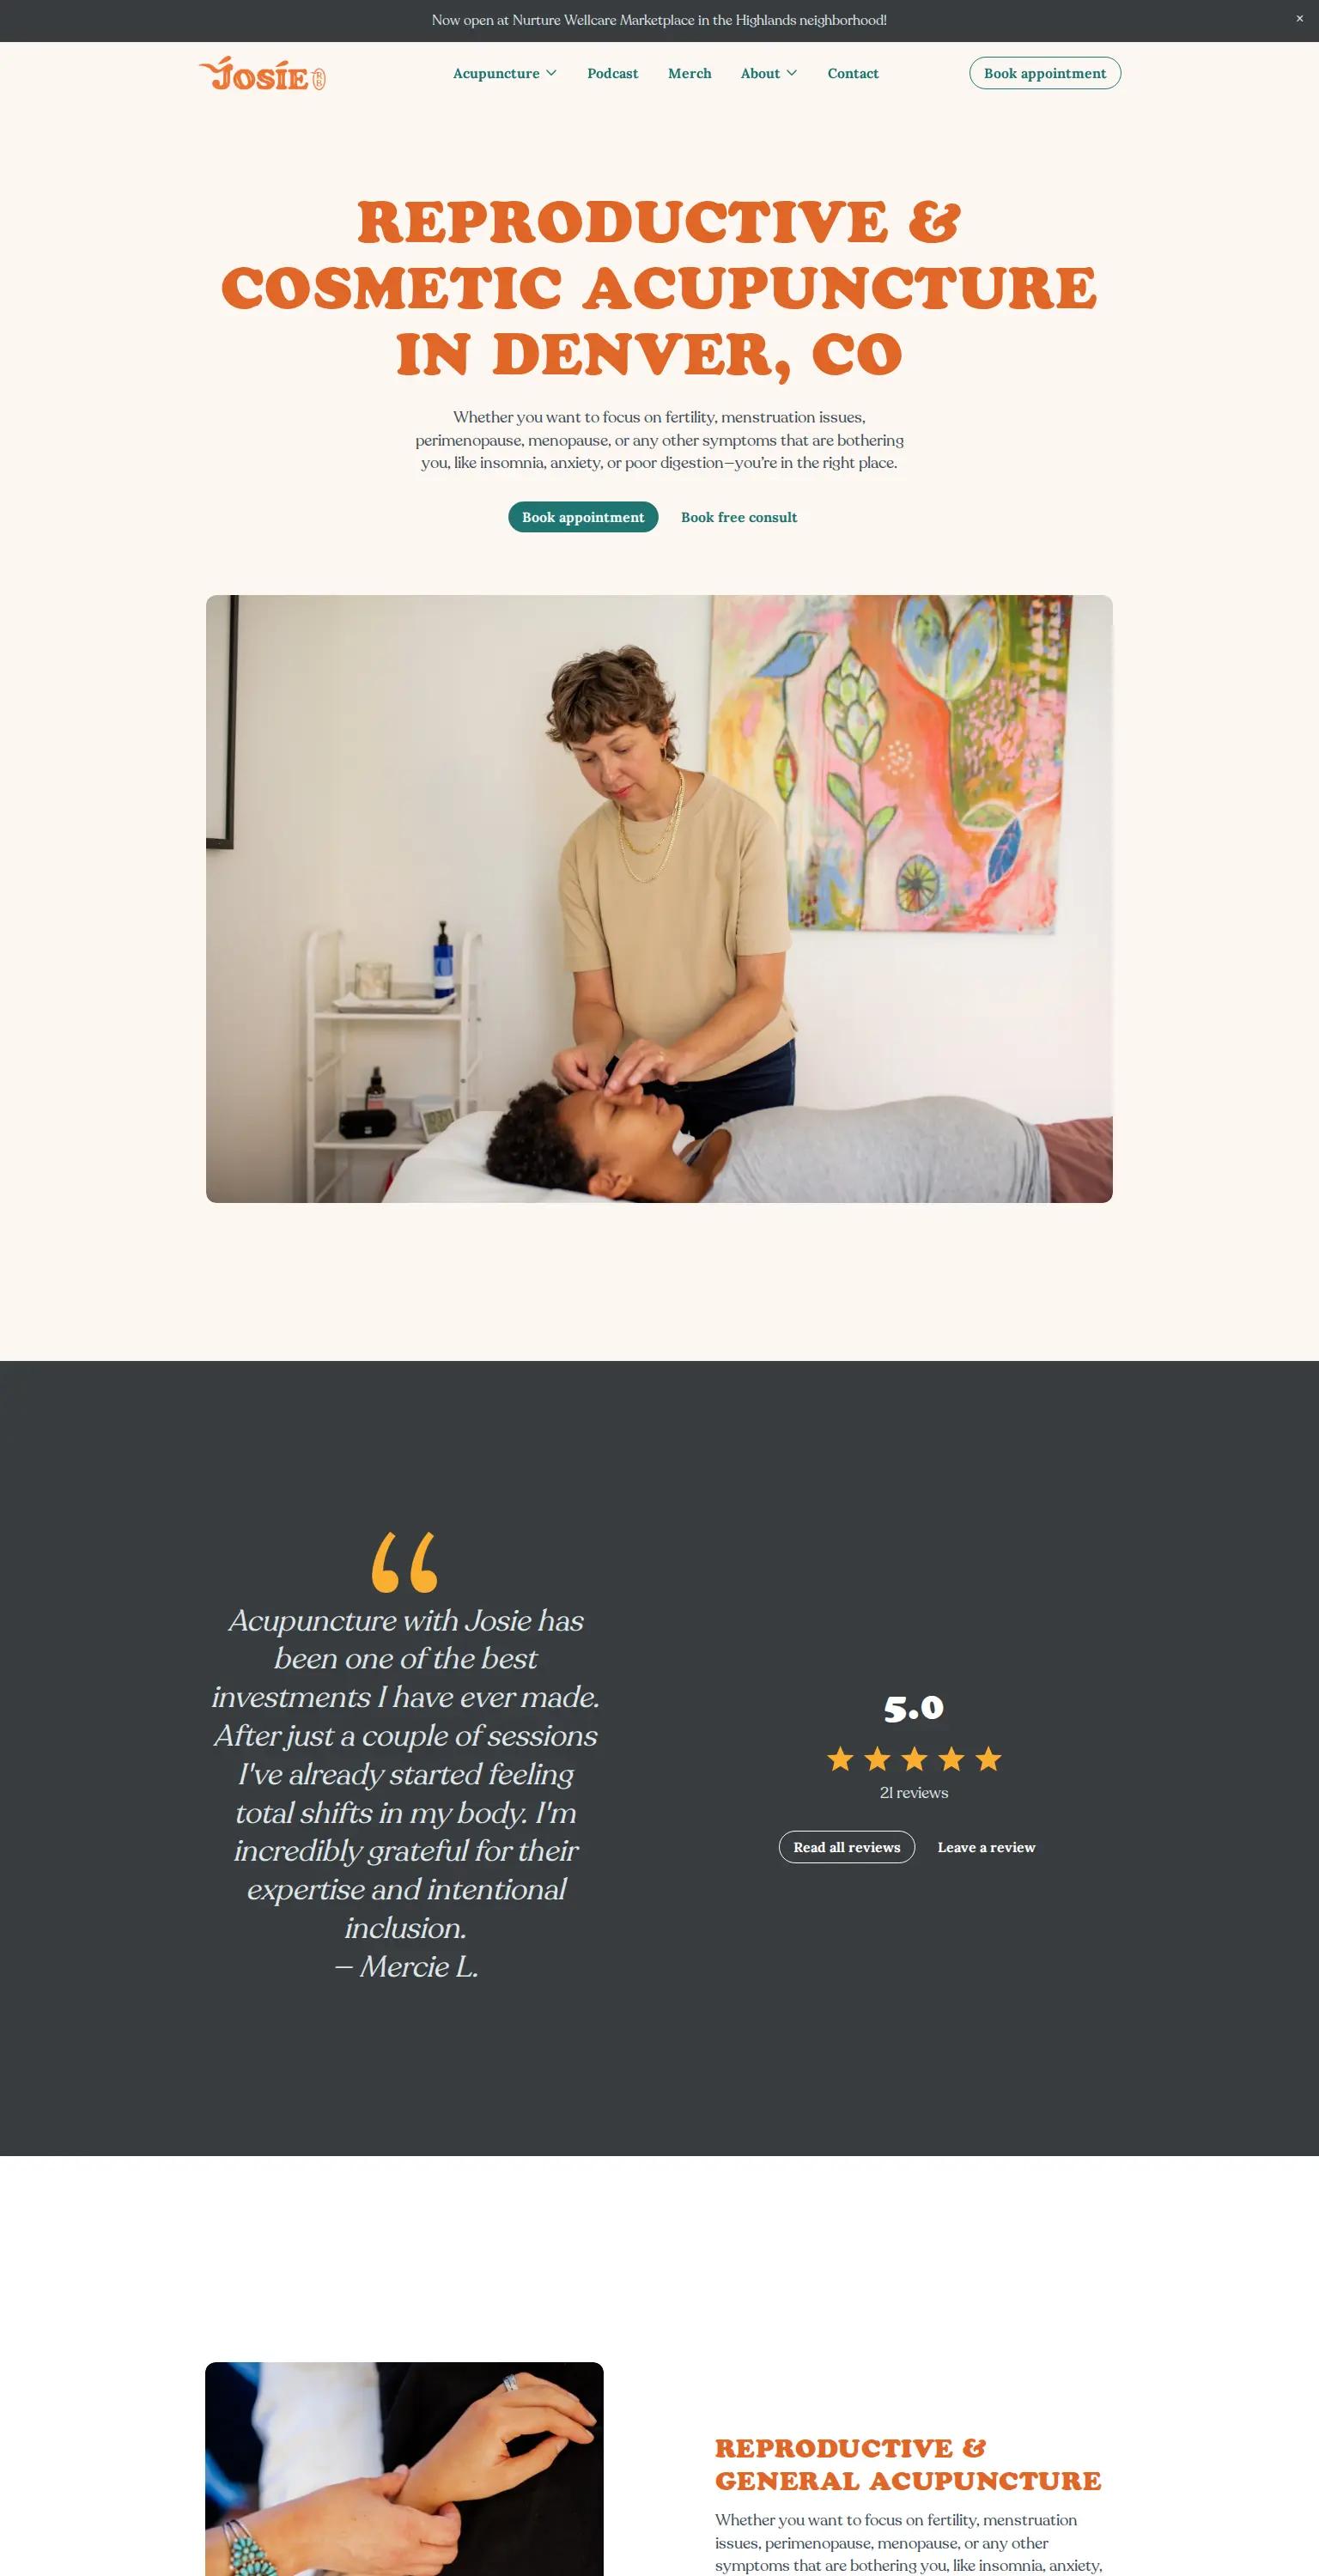Click the yellow quotation mark icon

tap(404, 1562)
